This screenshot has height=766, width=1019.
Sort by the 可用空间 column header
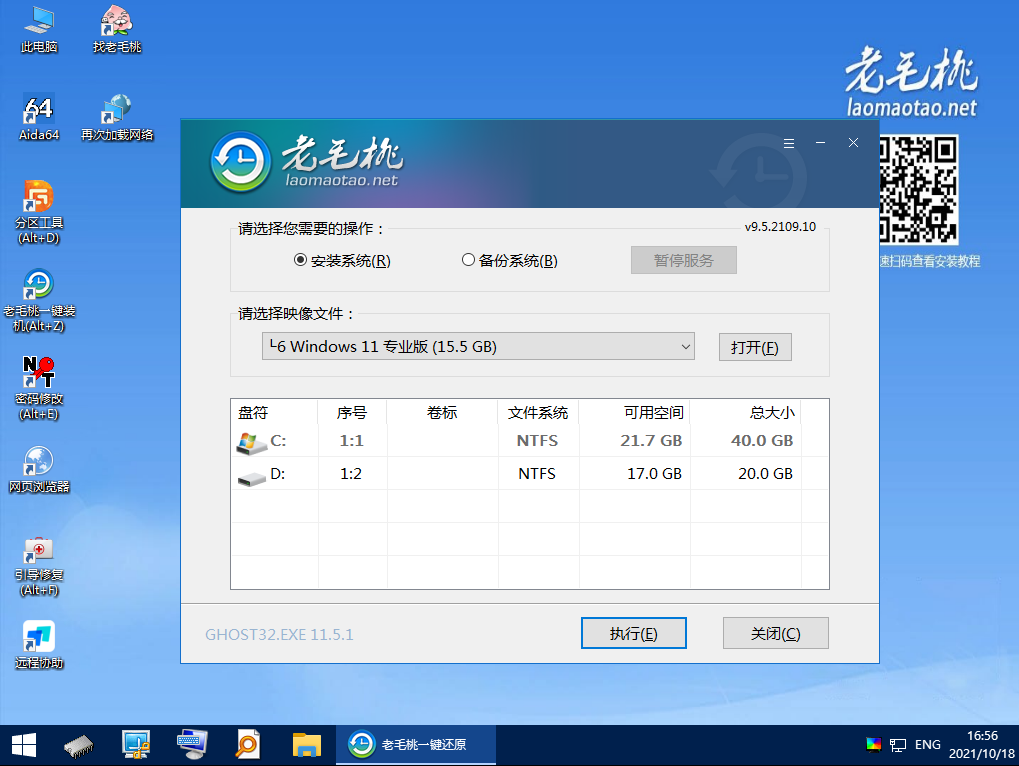[634, 413]
